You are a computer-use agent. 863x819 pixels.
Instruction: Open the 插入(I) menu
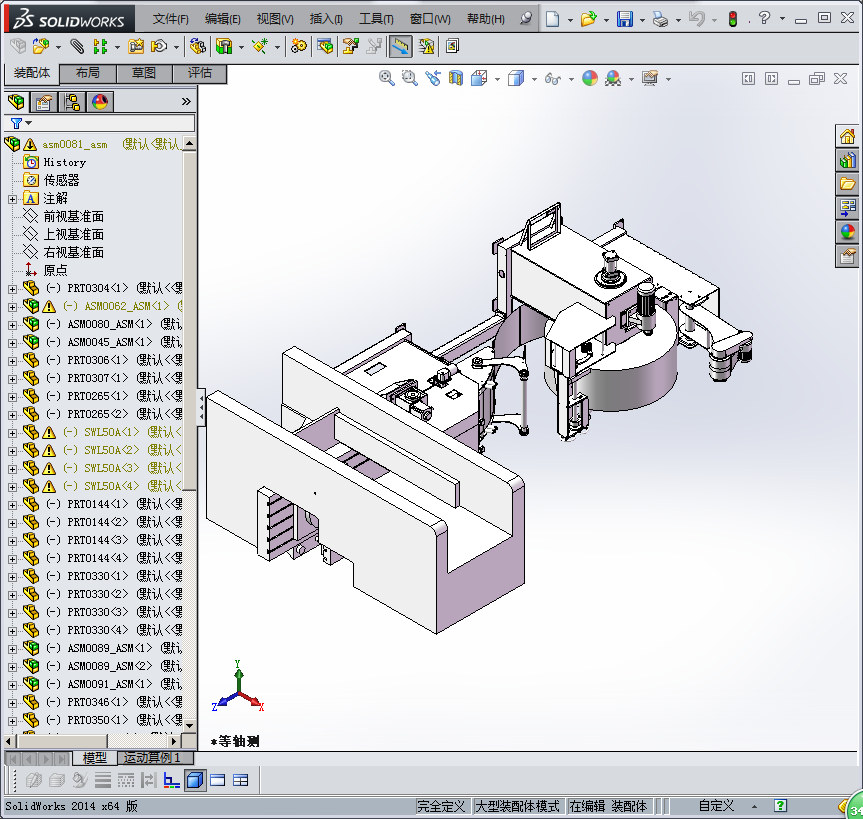(x=326, y=19)
